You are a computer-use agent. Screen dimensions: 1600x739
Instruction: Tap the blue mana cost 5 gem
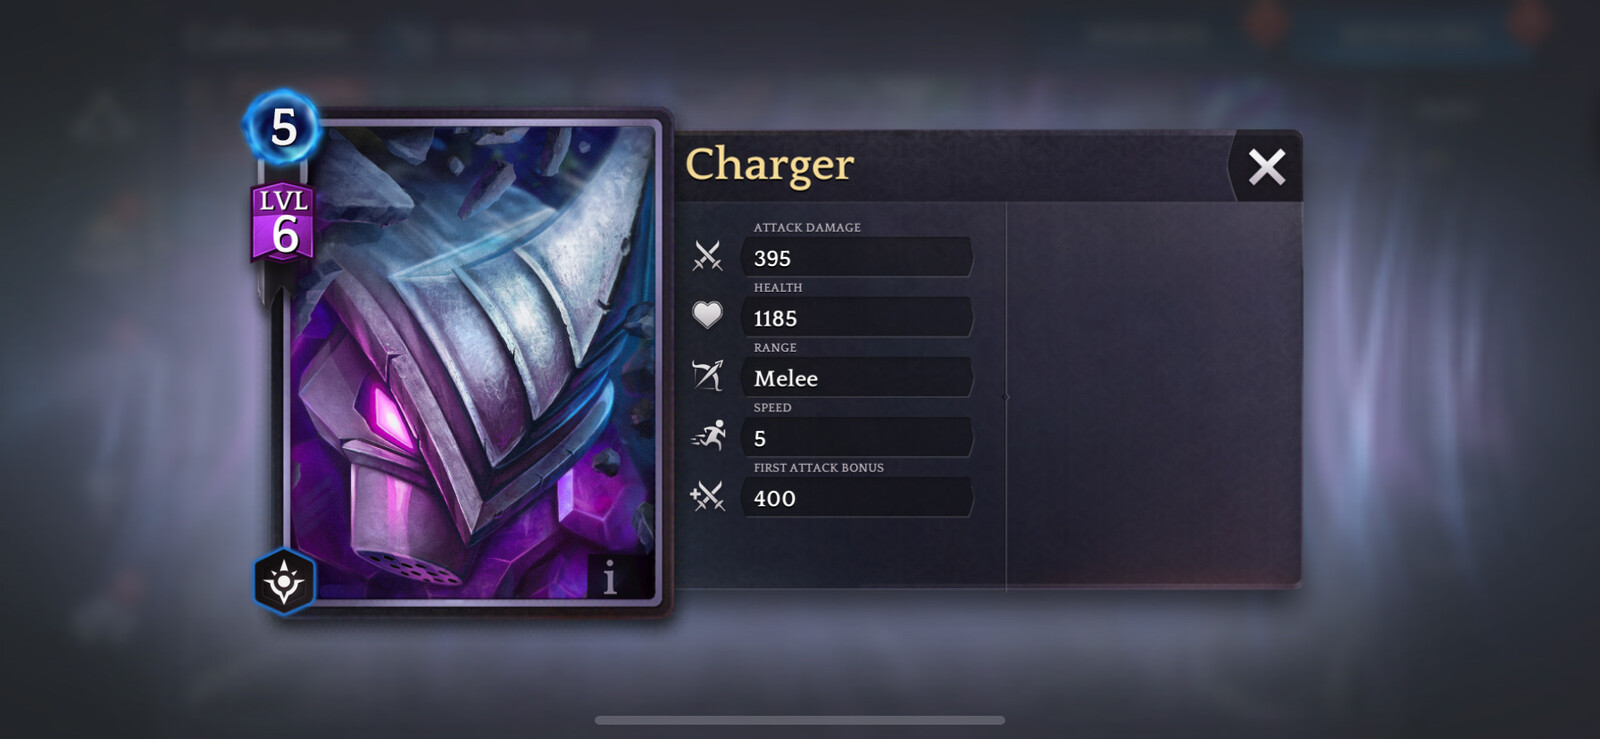[283, 127]
